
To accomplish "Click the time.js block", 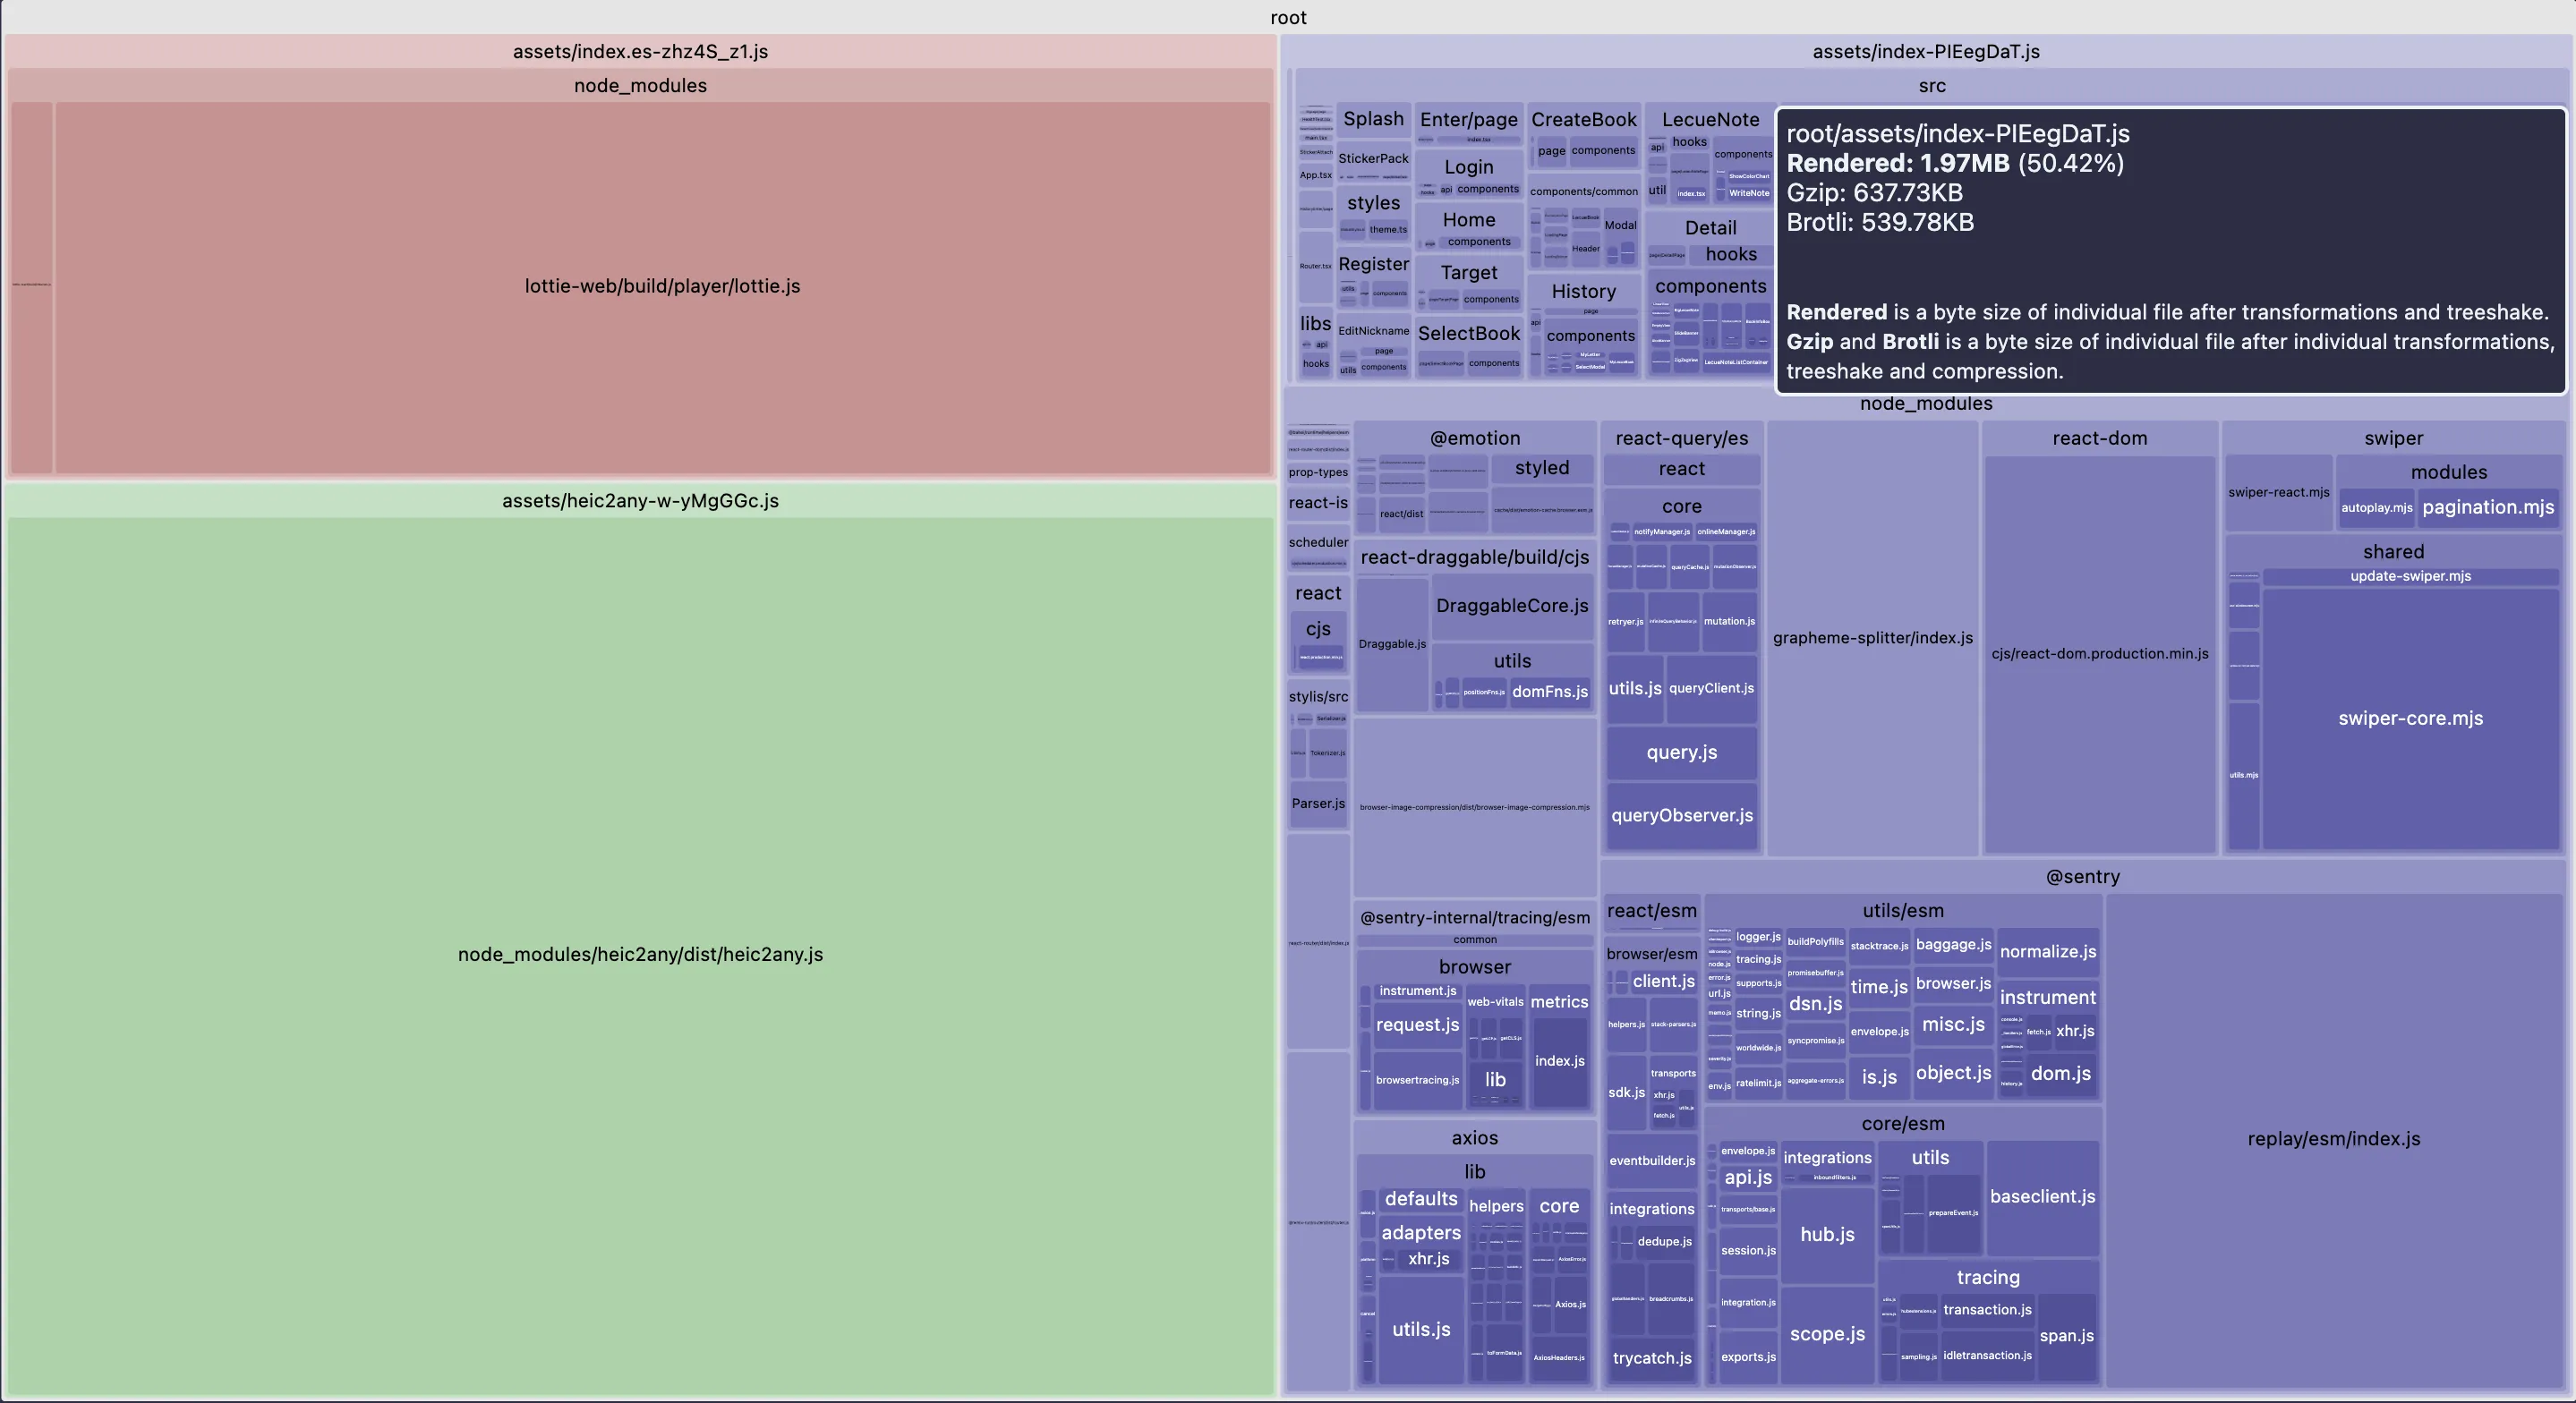I will coord(1879,988).
